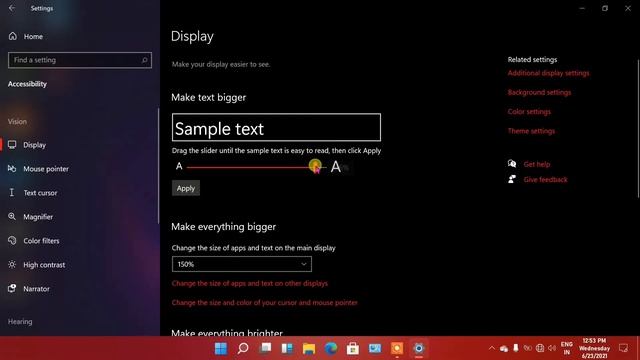Go back using the Settings back arrow

point(12,8)
